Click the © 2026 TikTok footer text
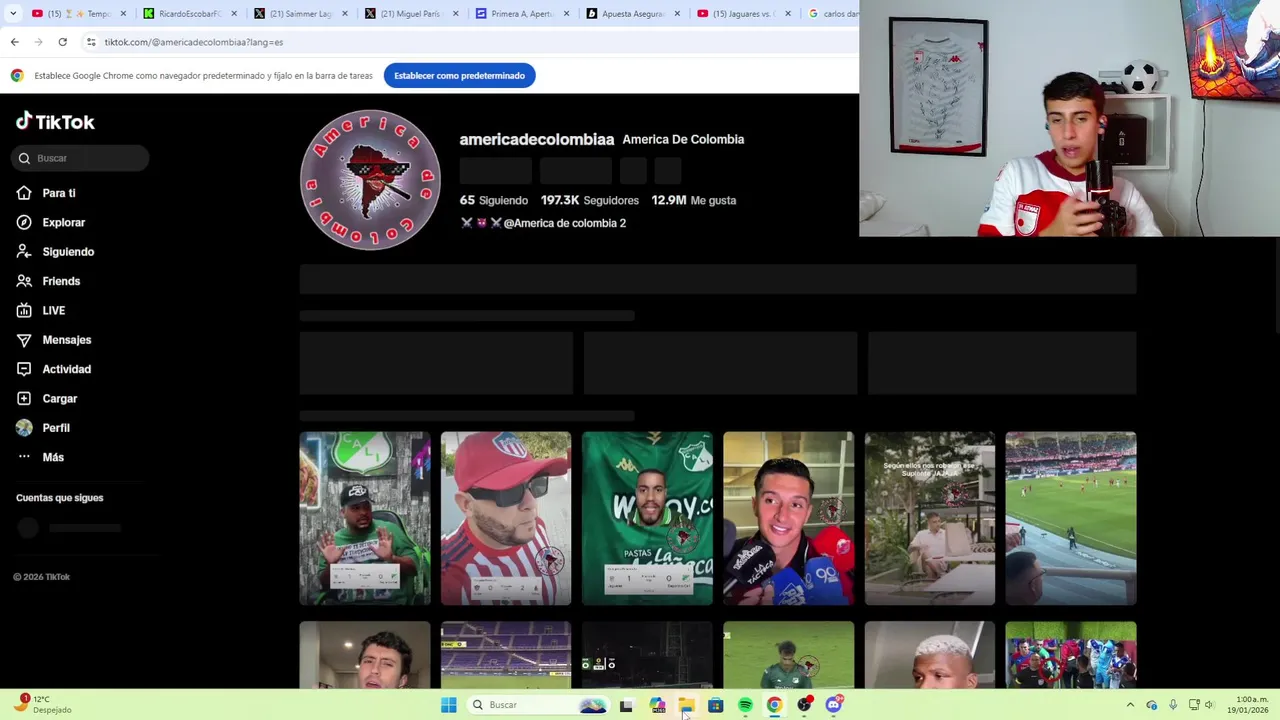1280x720 pixels. pyautogui.click(x=41, y=577)
